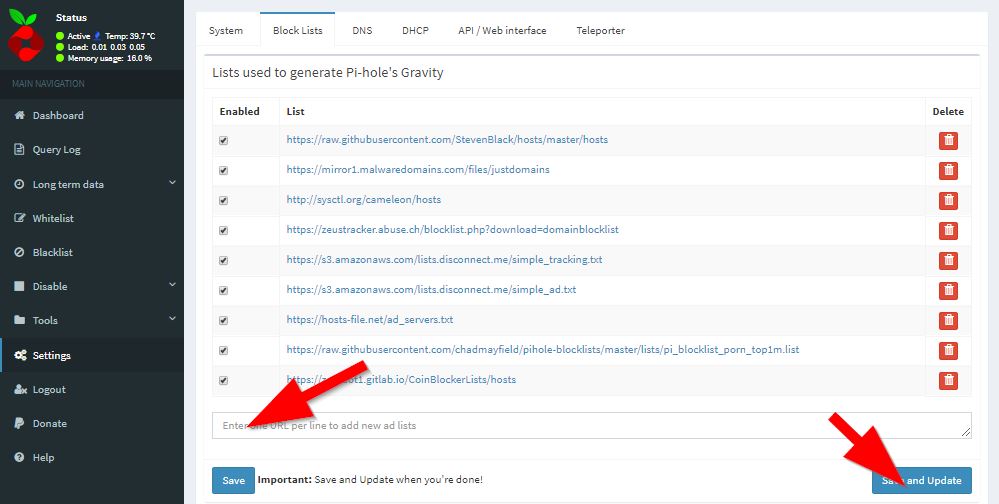Delete the simple_ad.txt list
999x504 pixels.
(948, 291)
